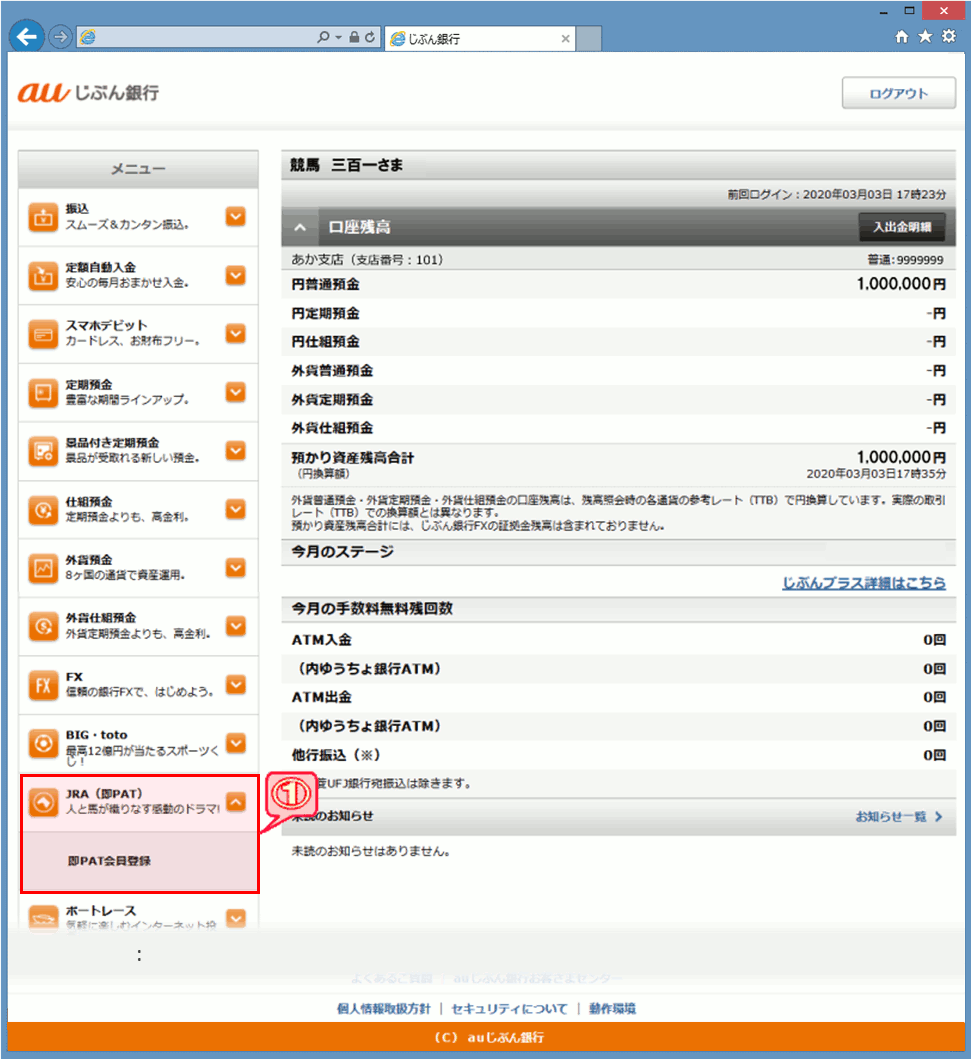The image size is (971, 1059).
Task: Open the FX menu entry text
Action: pyautogui.click(x=140, y=684)
